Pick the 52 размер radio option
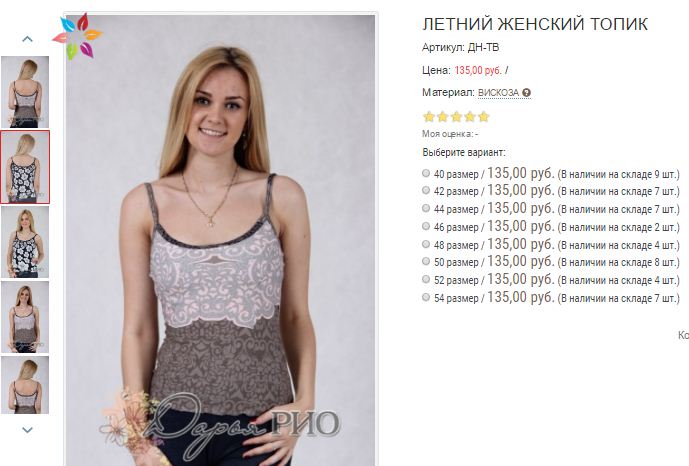This screenshot has height=466, width=689. coord(426,279)
